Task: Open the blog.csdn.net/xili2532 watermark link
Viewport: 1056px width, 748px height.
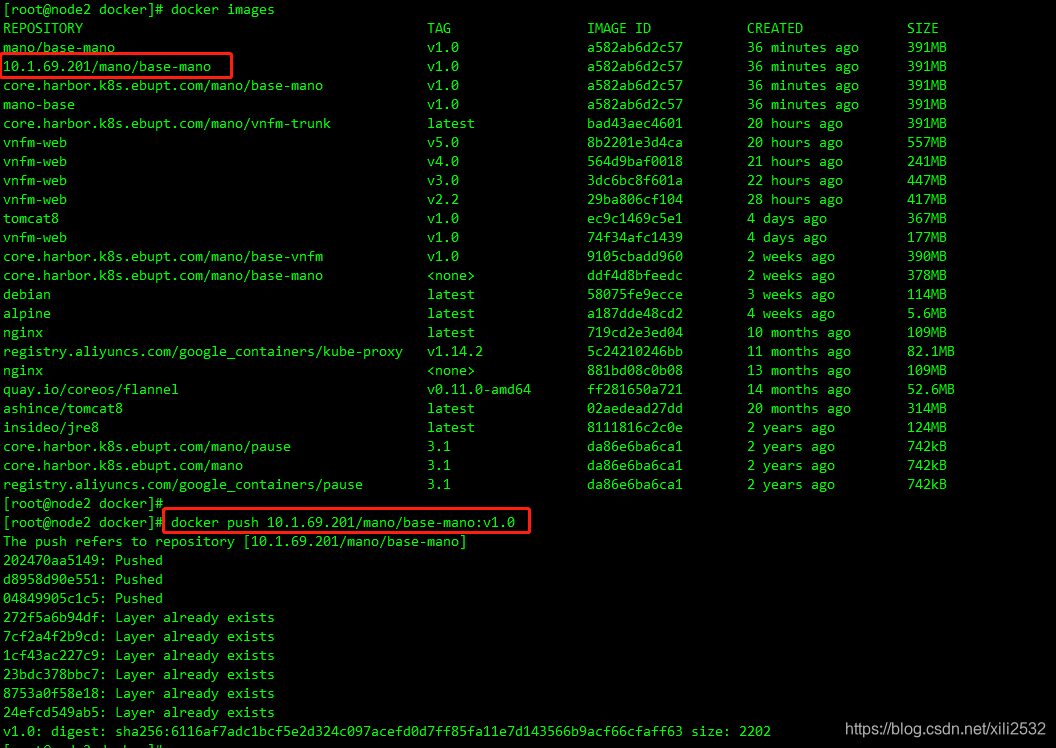Action: click(x=945, y=728)
